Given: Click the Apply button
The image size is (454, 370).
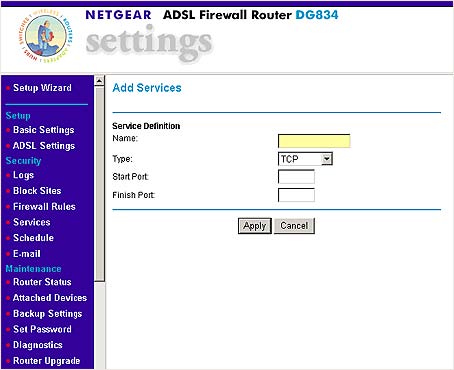Looking at the screenshot, I should click(x=255, y=226).
